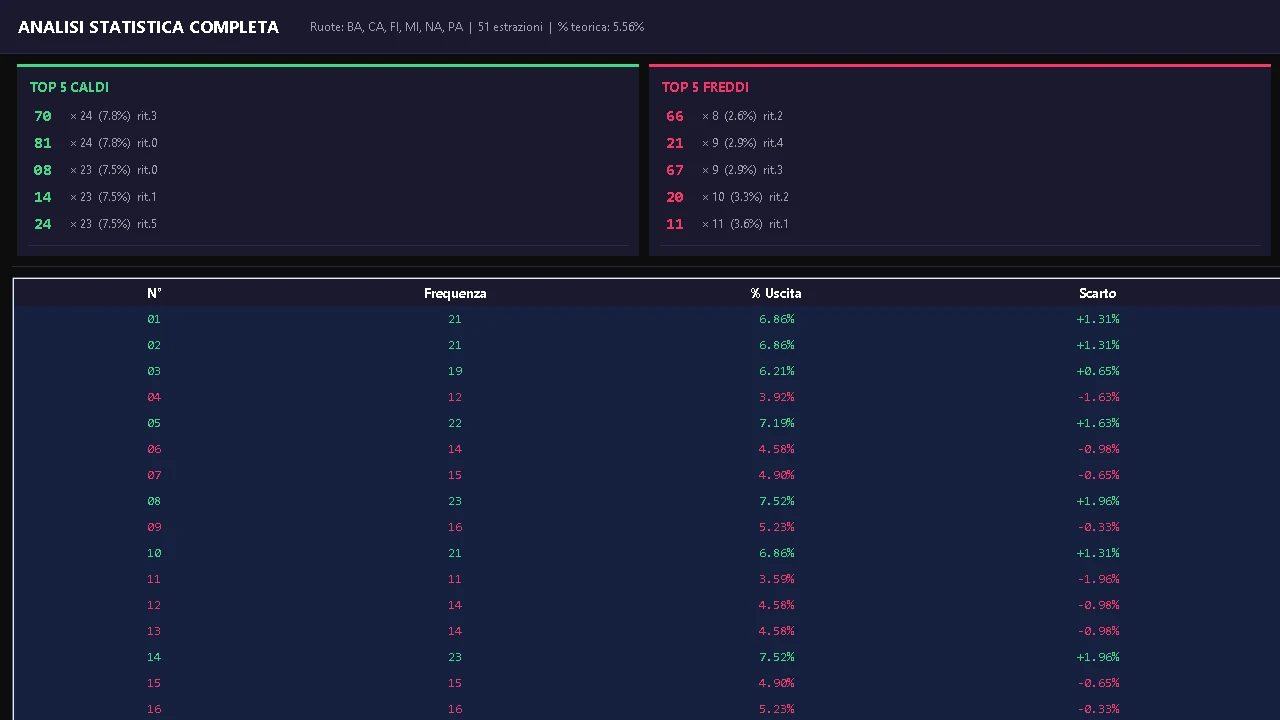Screen dimensions: 1280x720
Task: Select the Scarto column header
Action: (x=1097, y=293)
